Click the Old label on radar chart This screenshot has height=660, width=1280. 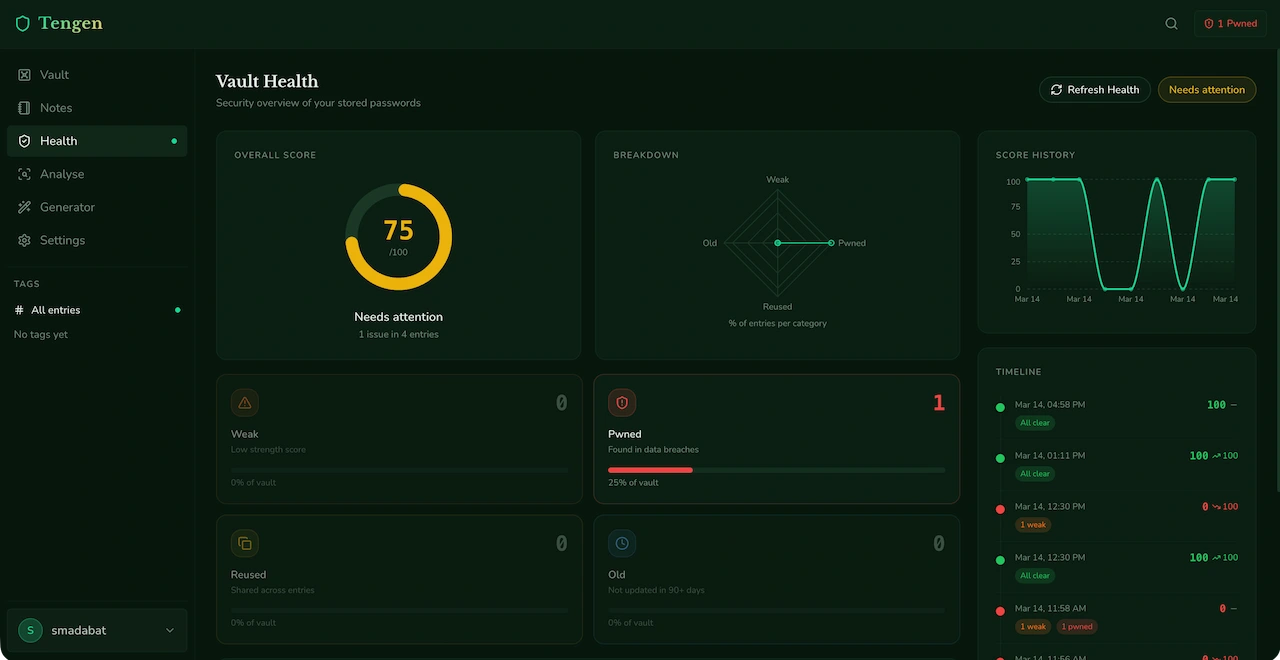(x=710, y=243)
